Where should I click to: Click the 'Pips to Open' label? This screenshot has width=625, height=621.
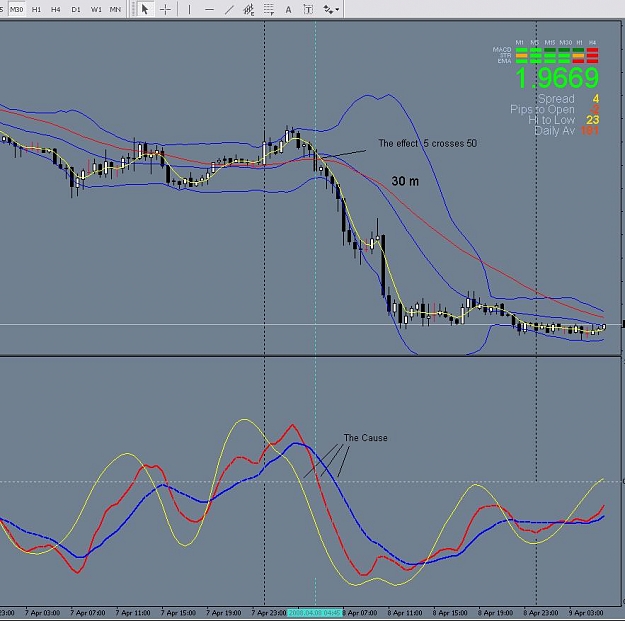542,109
